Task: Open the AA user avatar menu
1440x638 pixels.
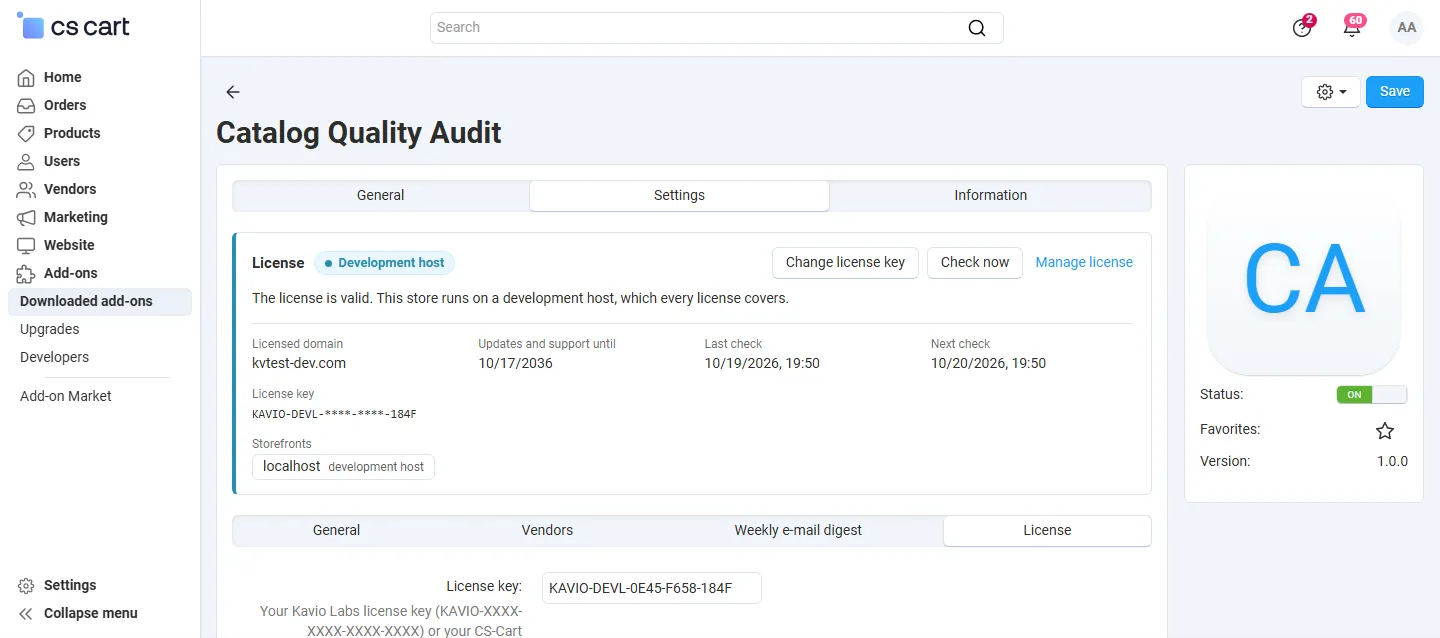Action: click(x=1407, y=28)
